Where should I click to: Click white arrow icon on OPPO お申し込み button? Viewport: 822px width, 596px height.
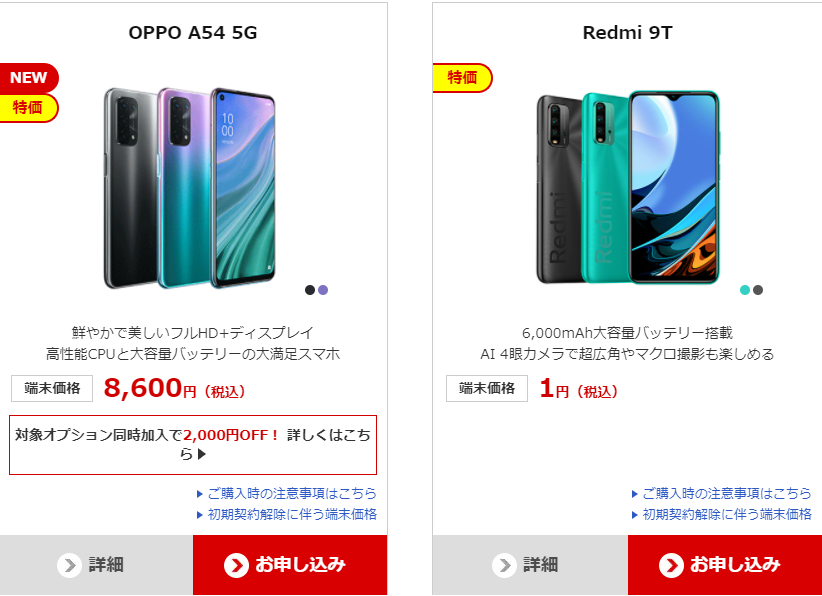tap(236, 565)
